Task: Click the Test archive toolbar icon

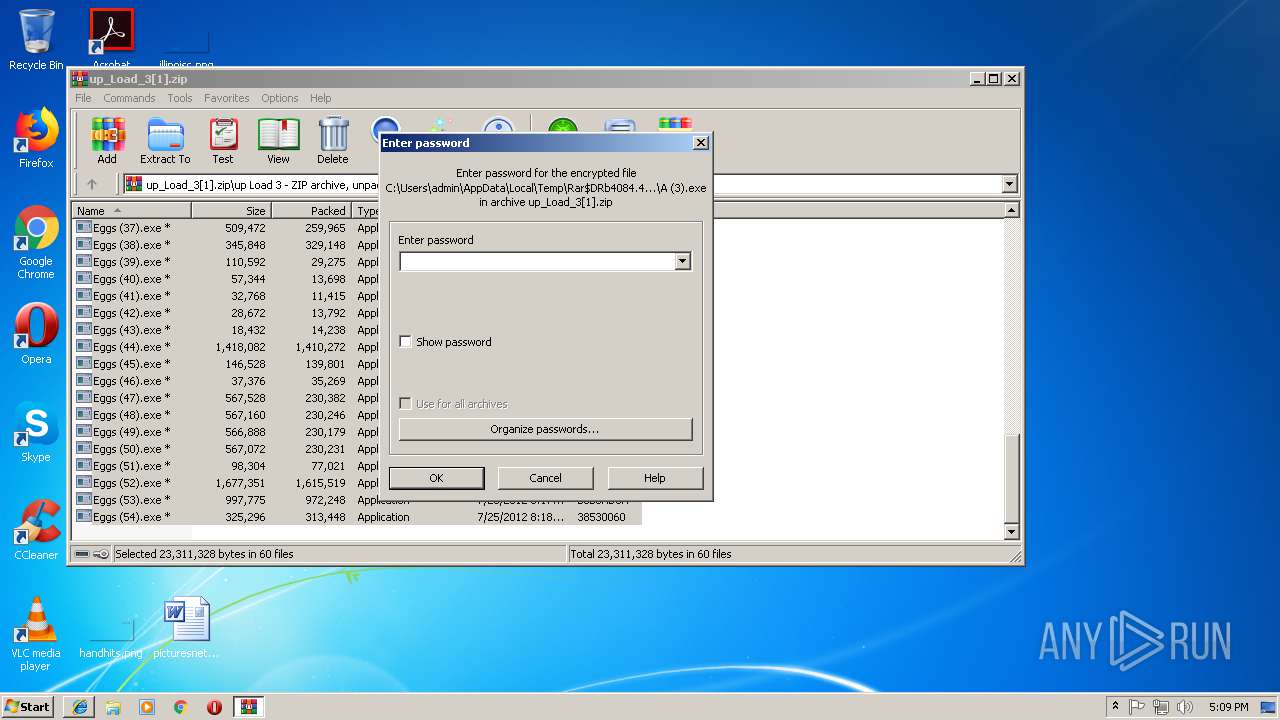Action: click(x=223, y=141)
